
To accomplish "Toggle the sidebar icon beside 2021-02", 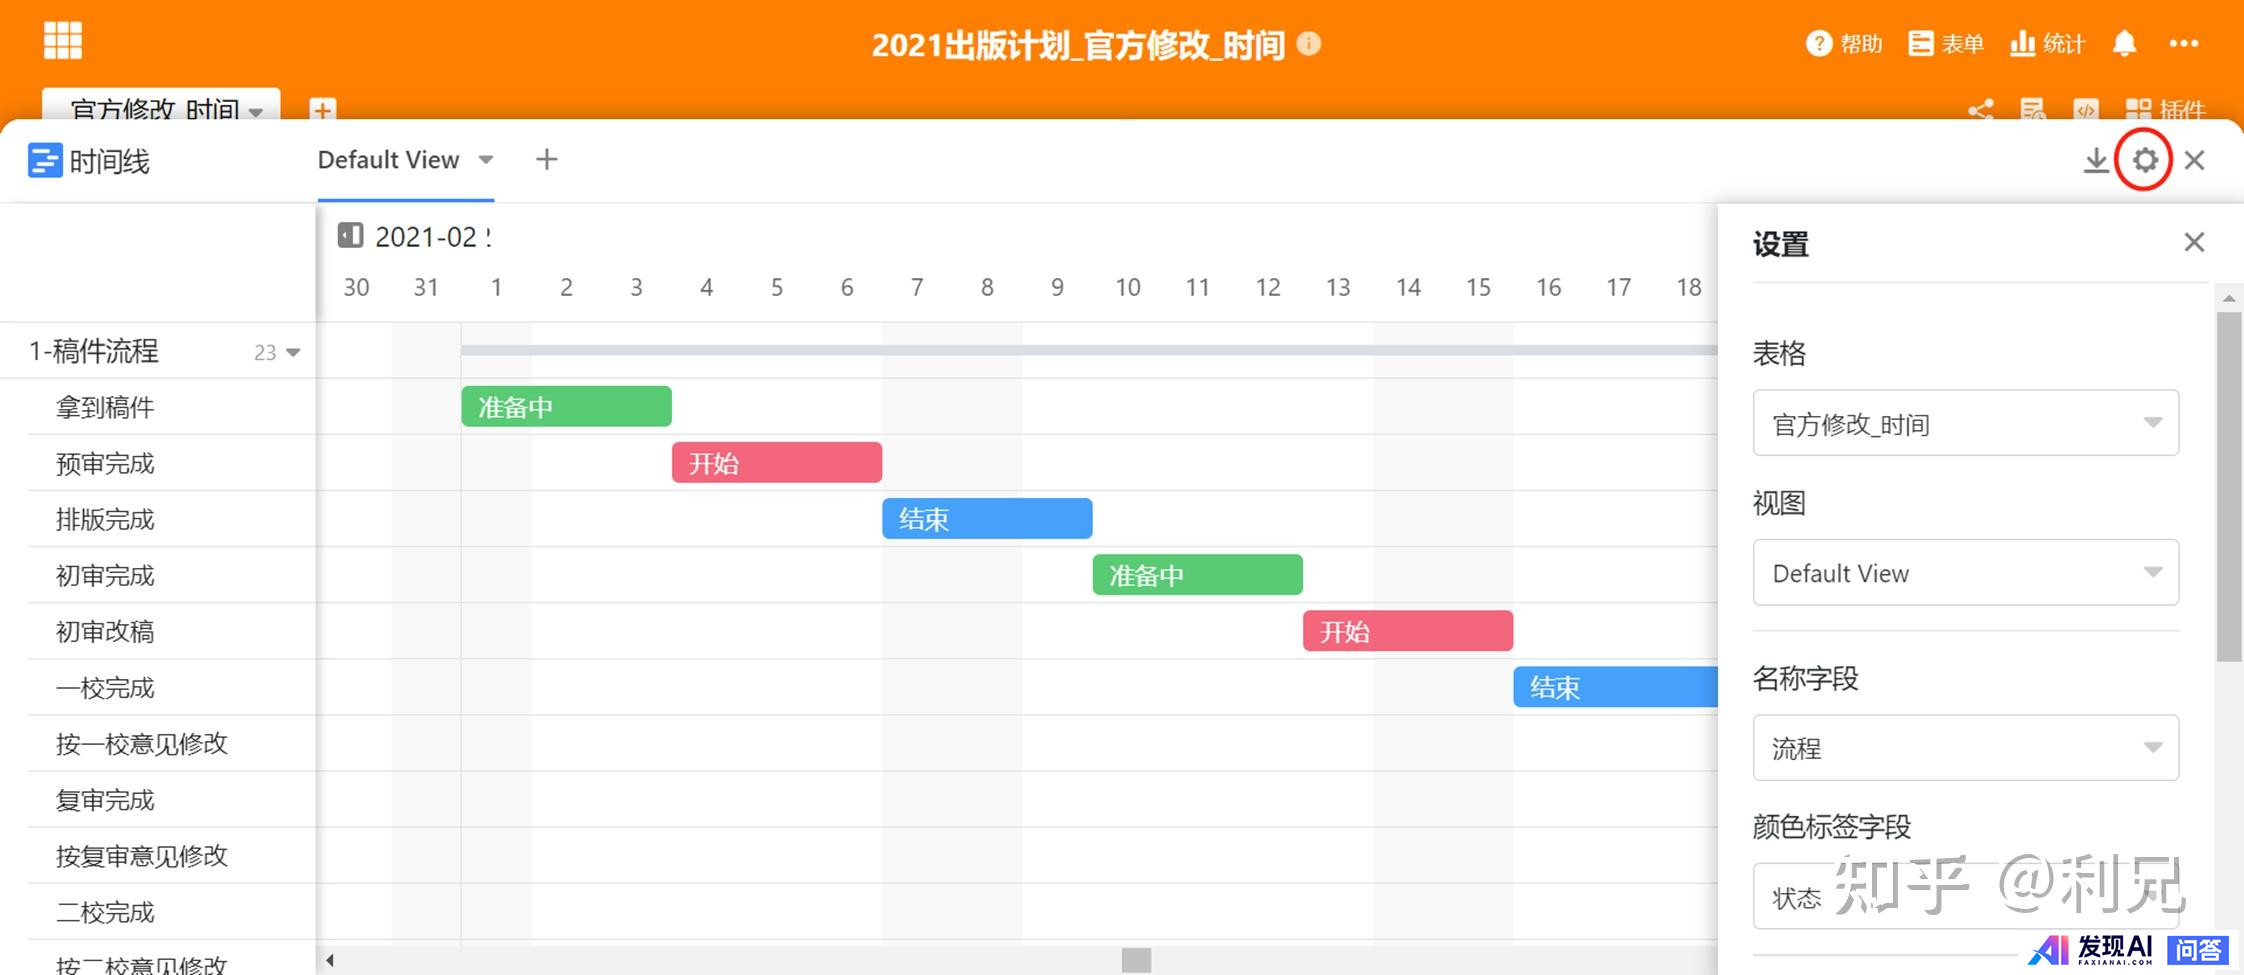I will (350, 236).
